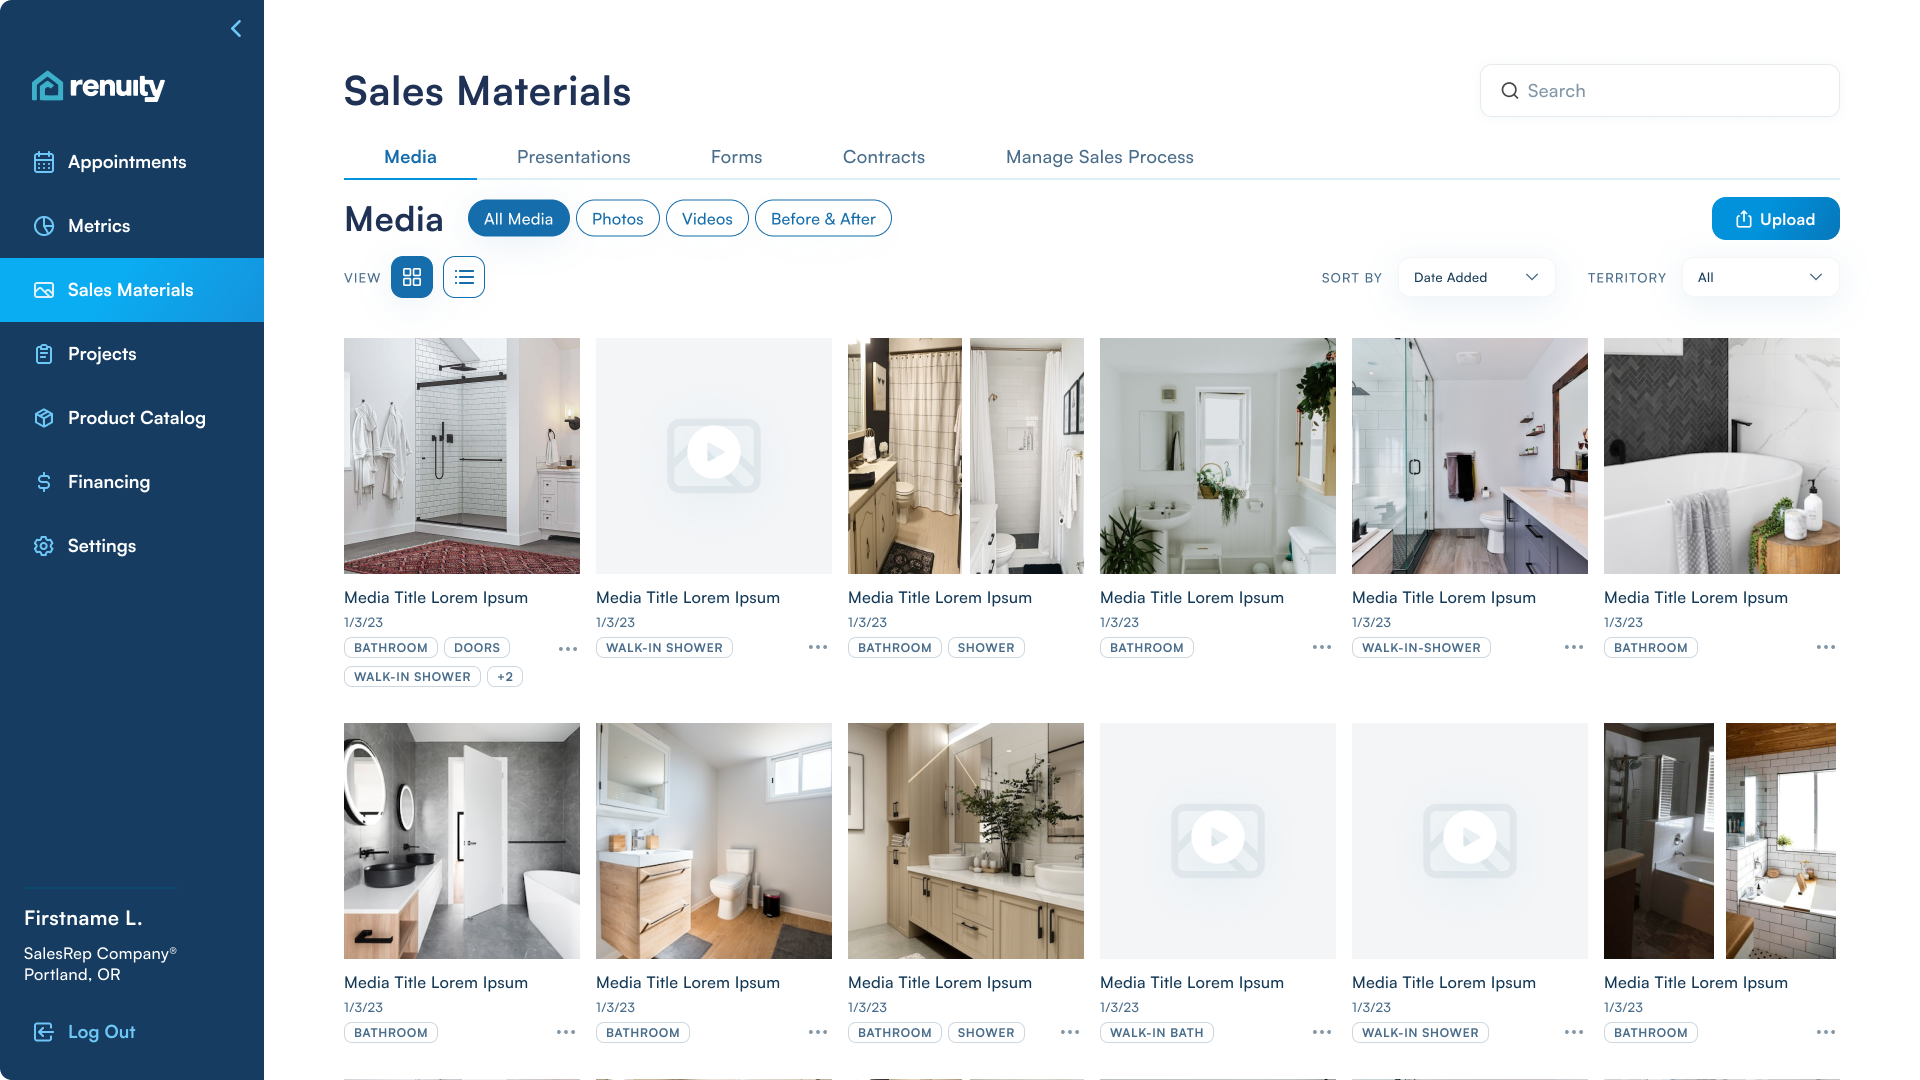This screenshot has height=1080, width=1920.
Task: Switch to list view
Action: 464,278
